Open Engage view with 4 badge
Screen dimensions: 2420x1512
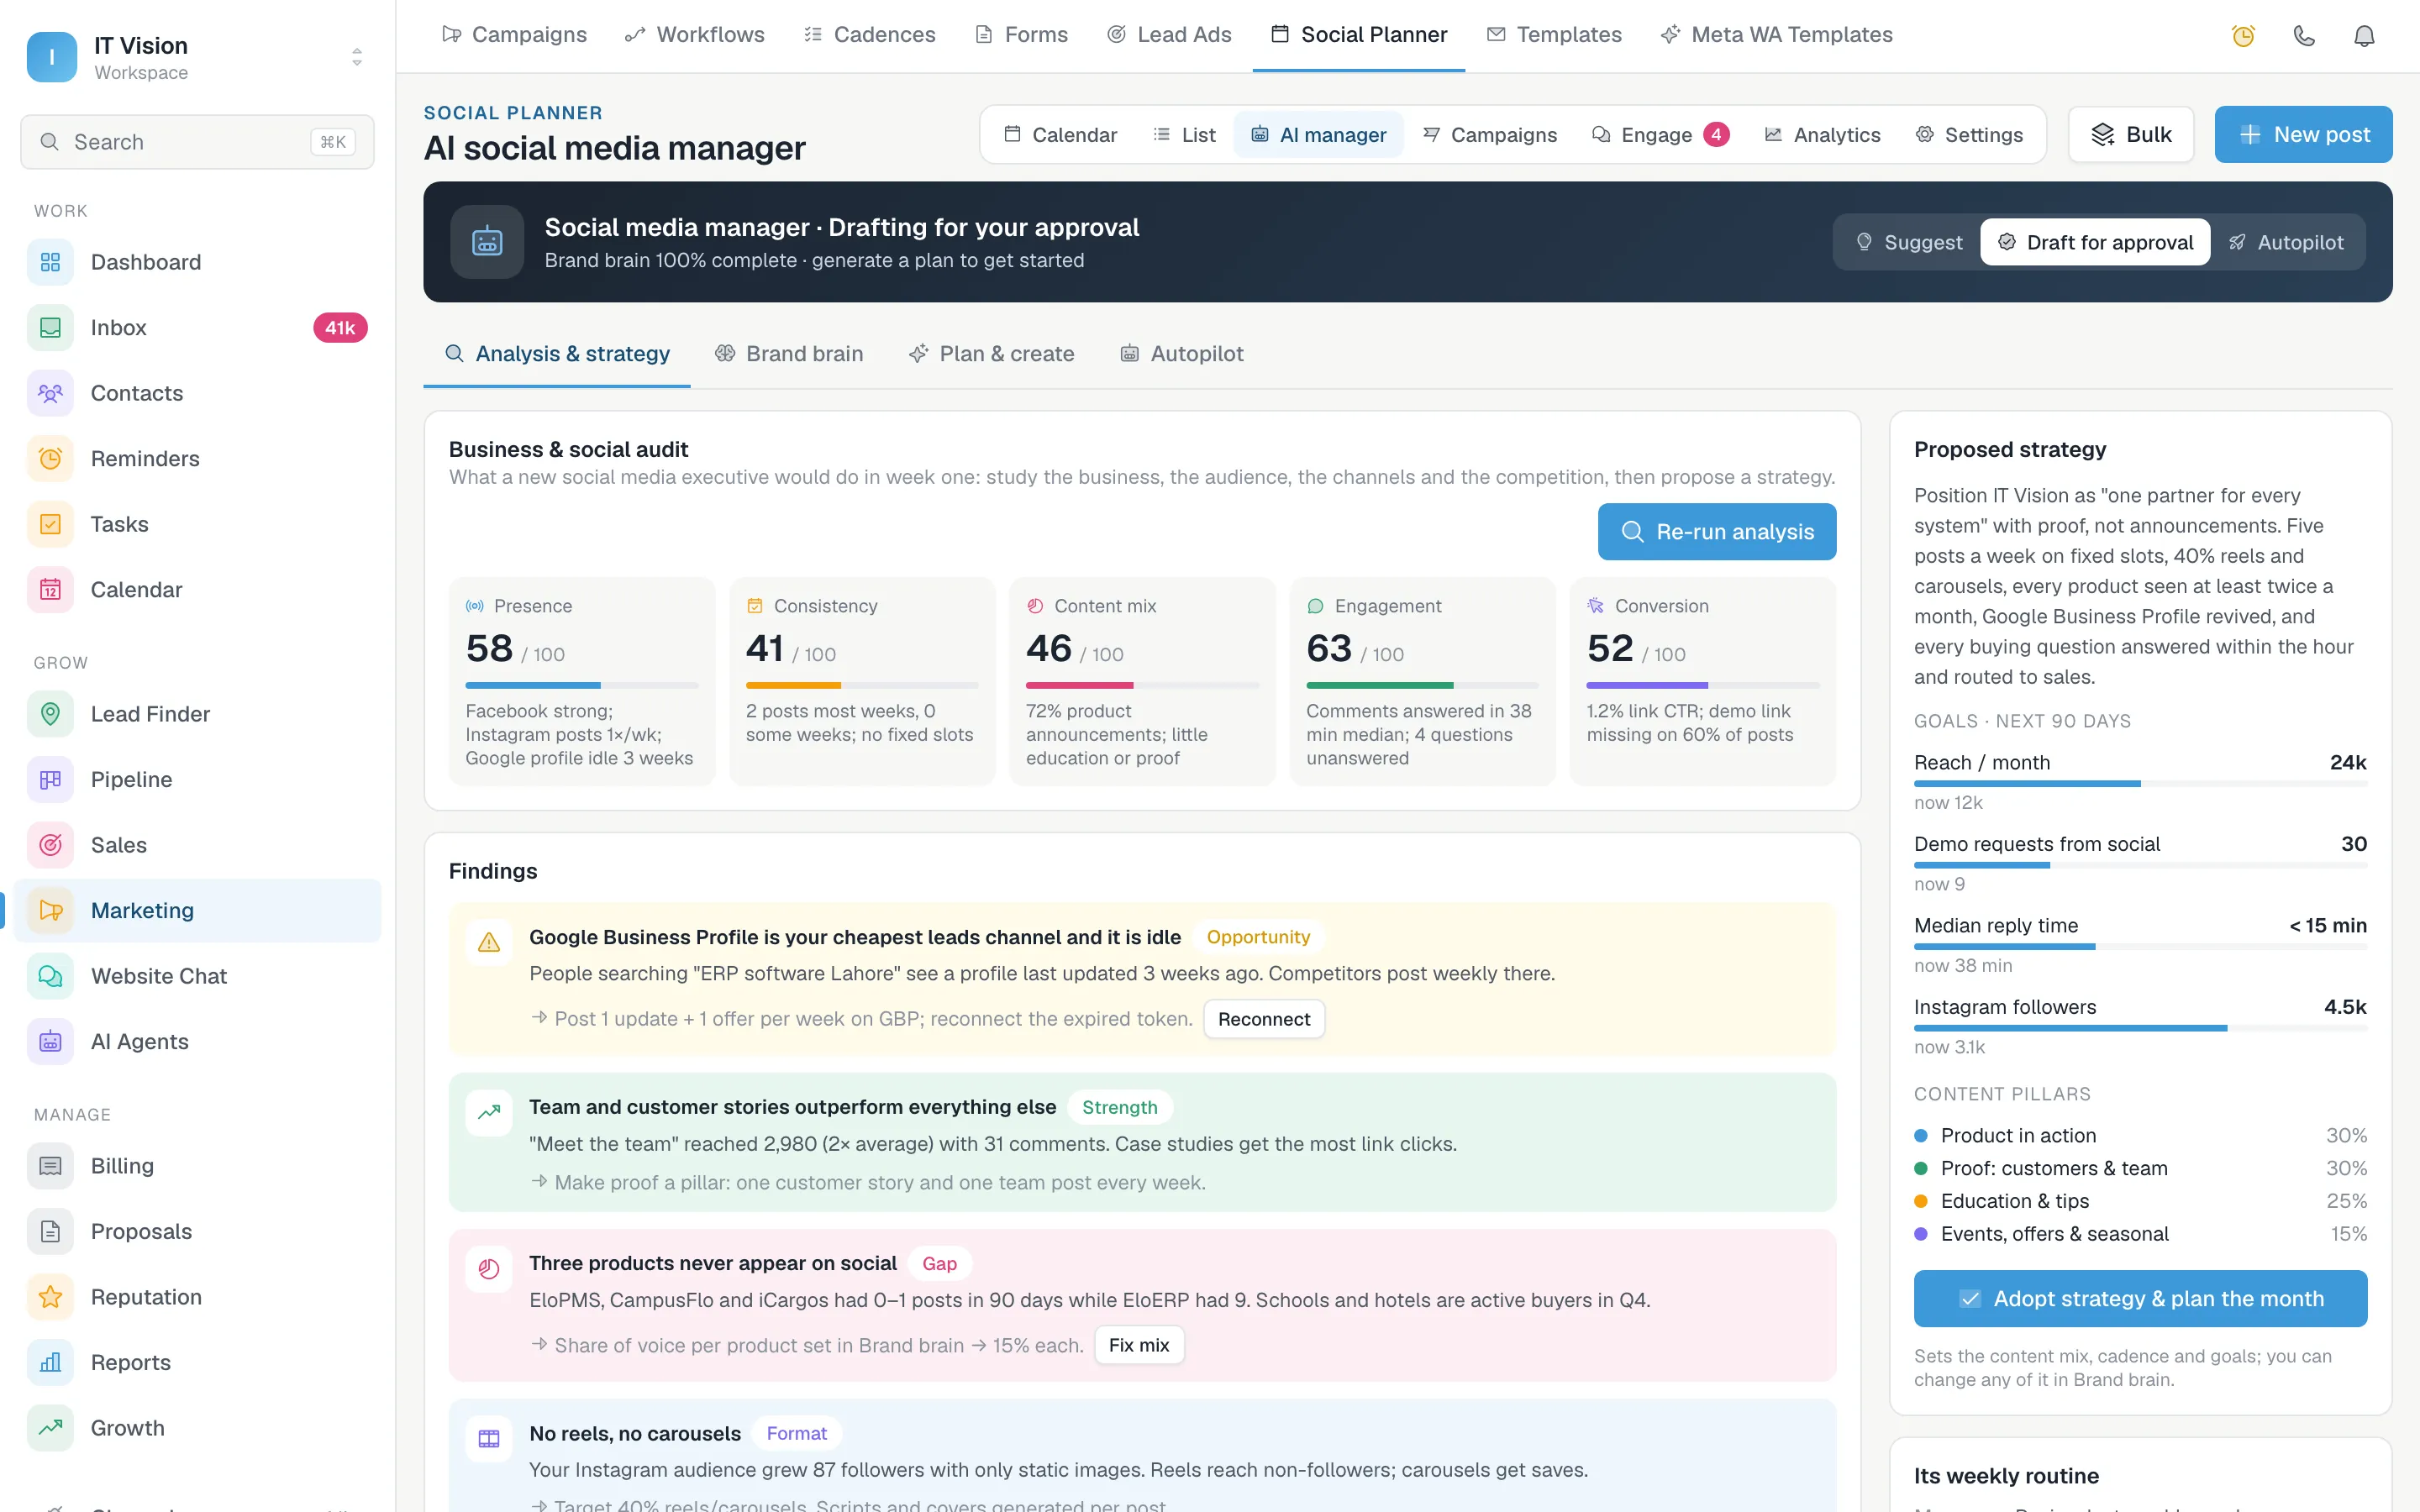pos(1660,134)
